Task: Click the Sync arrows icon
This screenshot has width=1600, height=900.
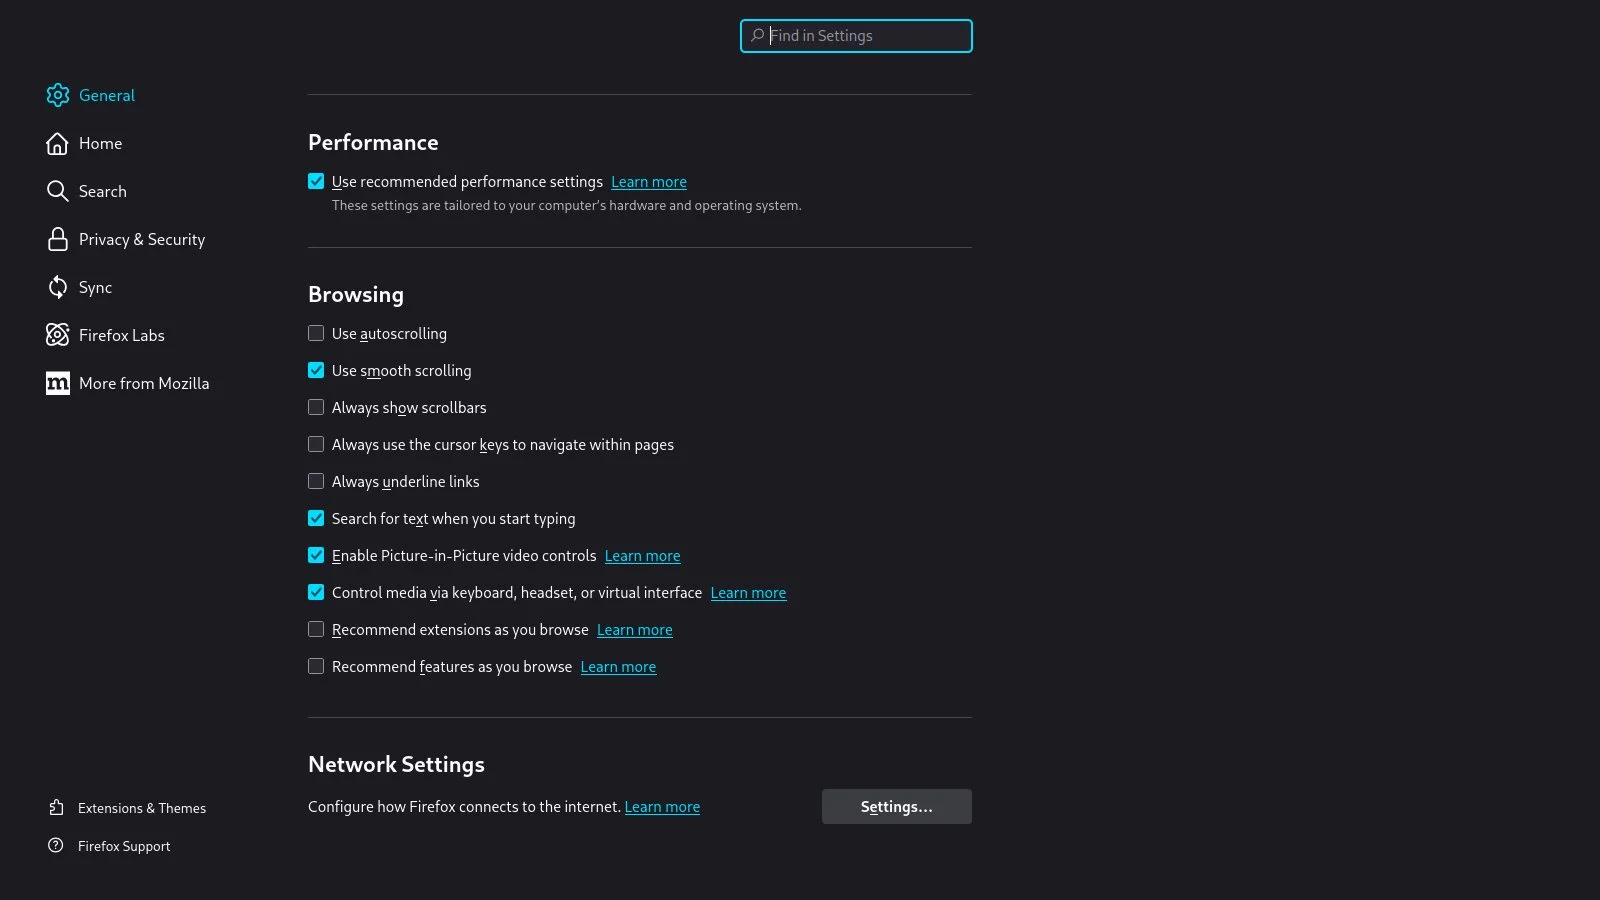Action: point(58,287)
